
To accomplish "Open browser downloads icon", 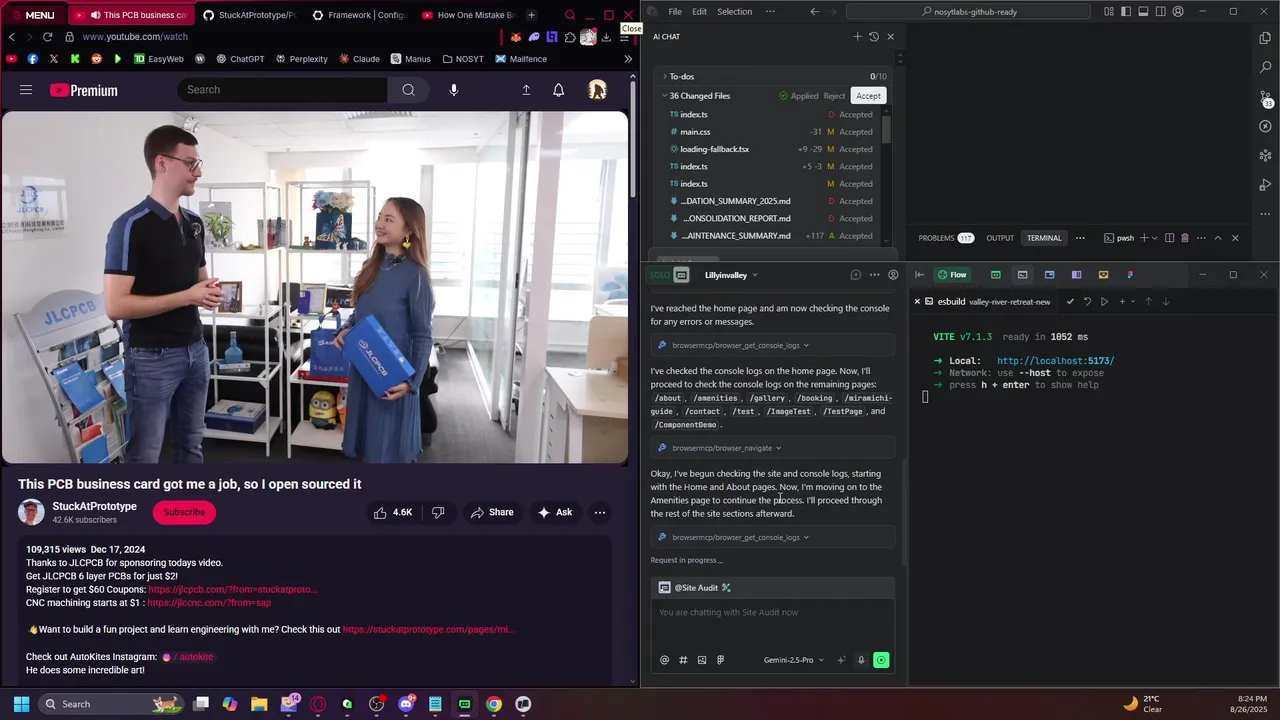I will point(606,37).
